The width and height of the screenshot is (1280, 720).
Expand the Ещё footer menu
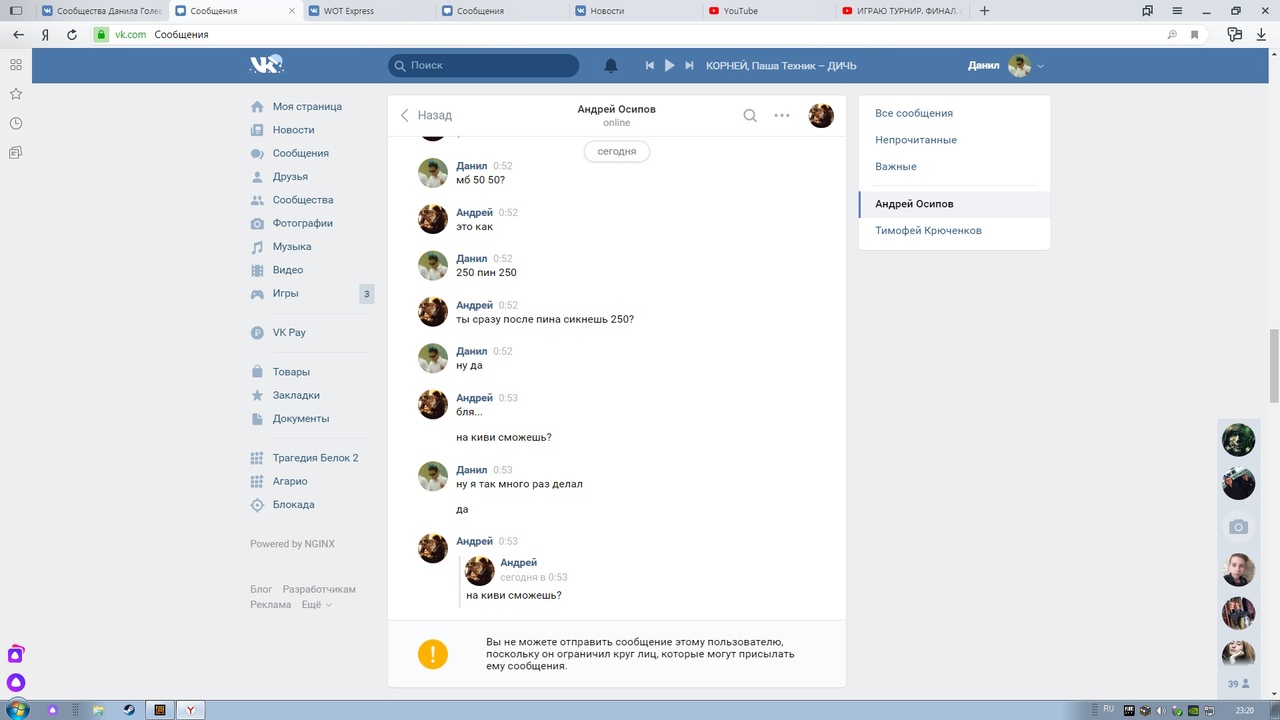point(316,605)
